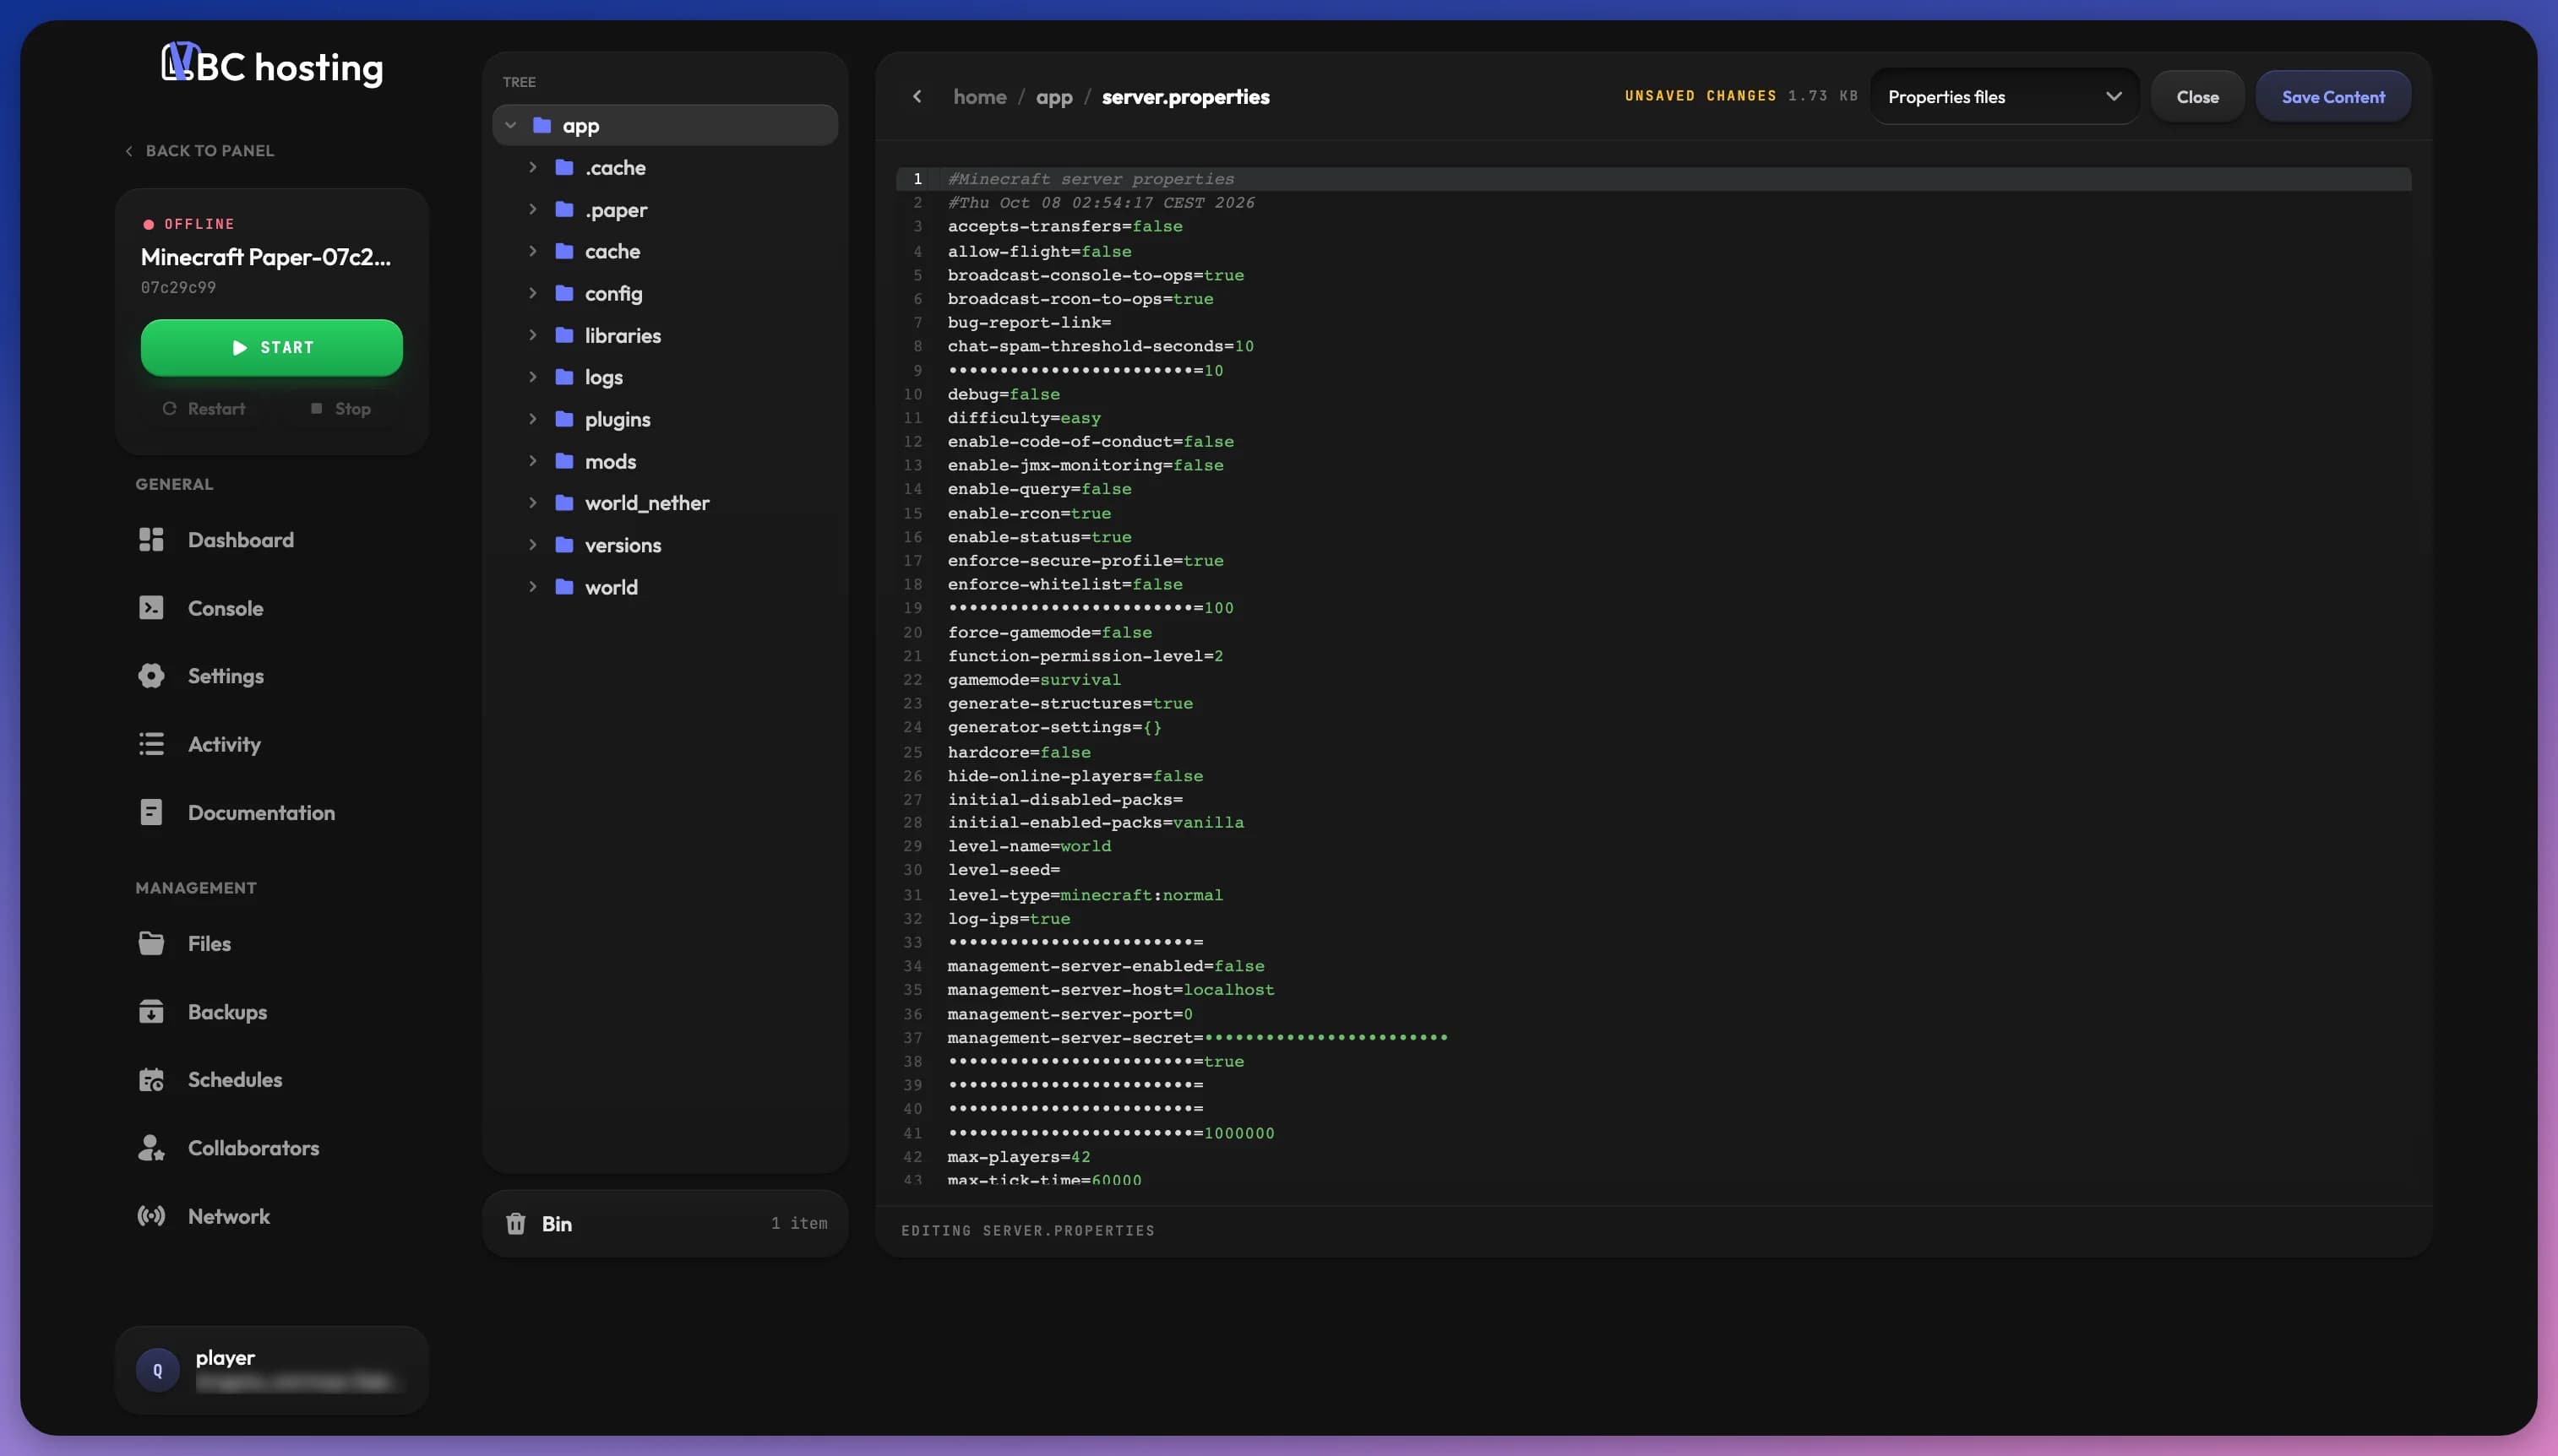Close the file editor
This screenshot has height=1456, width=2558.
[x=2197, y=97]
